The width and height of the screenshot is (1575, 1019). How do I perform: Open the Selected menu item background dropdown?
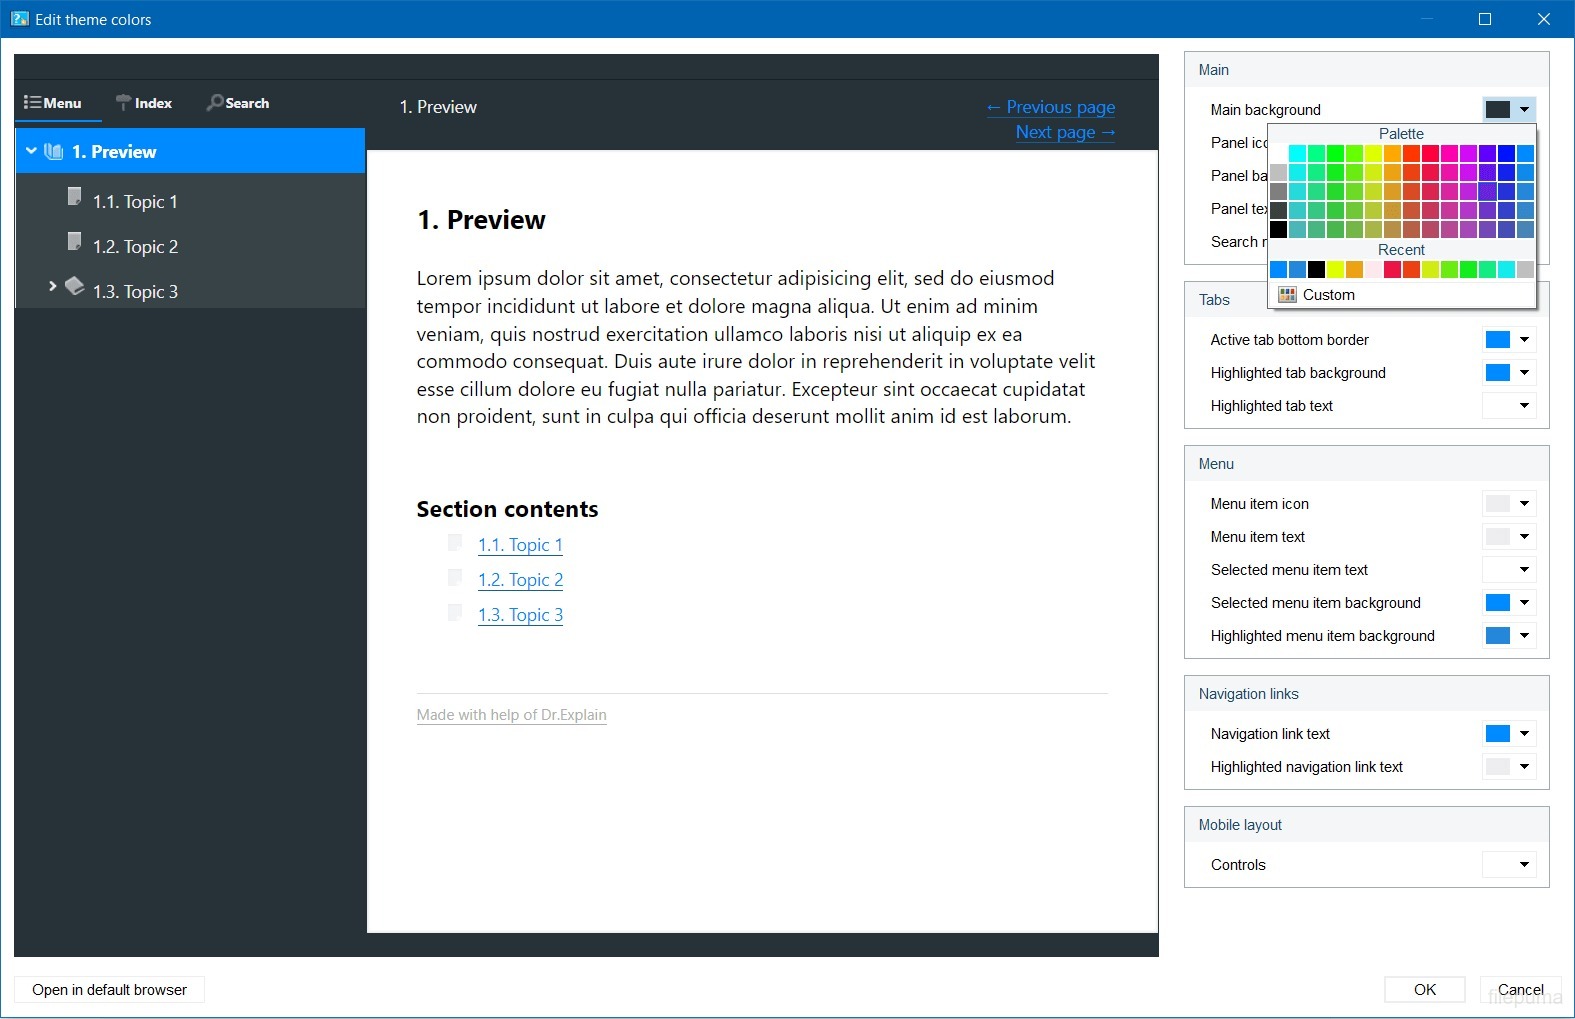click(x=1524, y=603)
